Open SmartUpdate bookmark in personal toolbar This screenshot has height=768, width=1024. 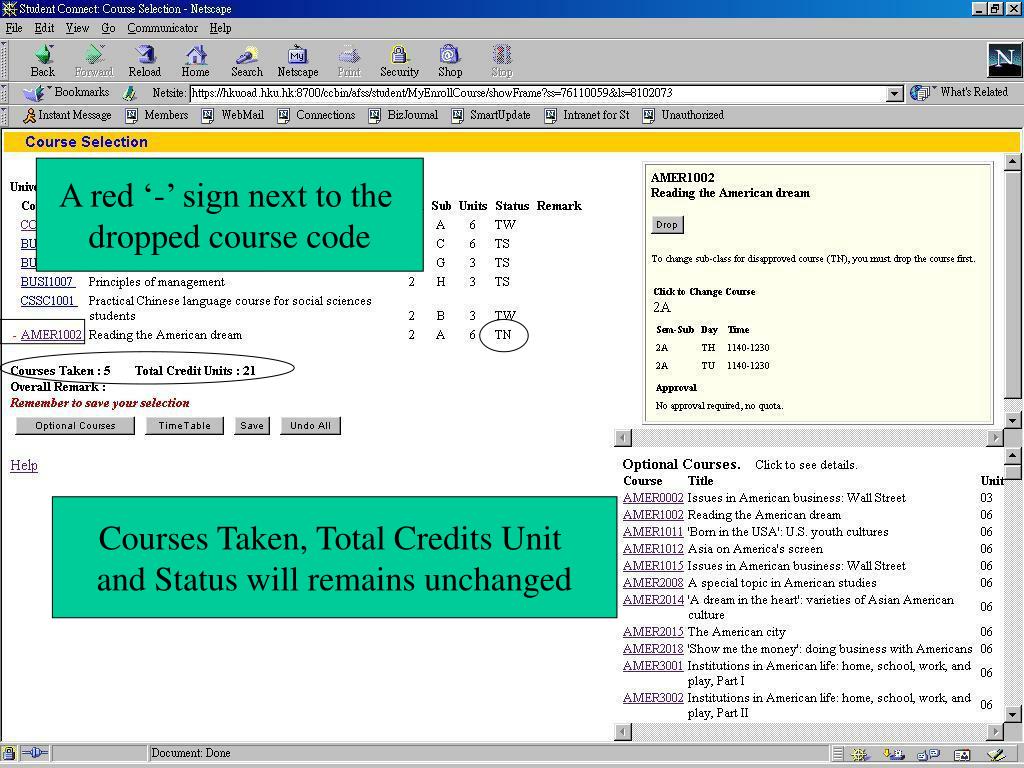490,115
